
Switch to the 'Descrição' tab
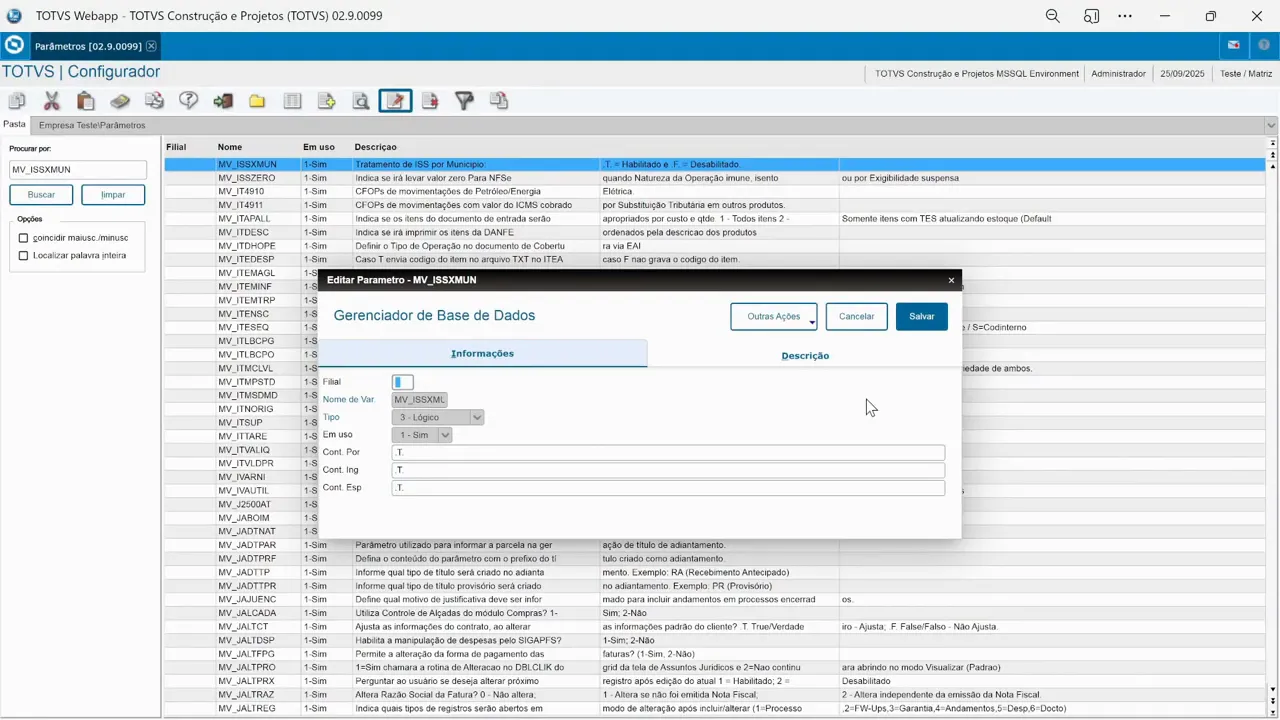tap(804, 355)
